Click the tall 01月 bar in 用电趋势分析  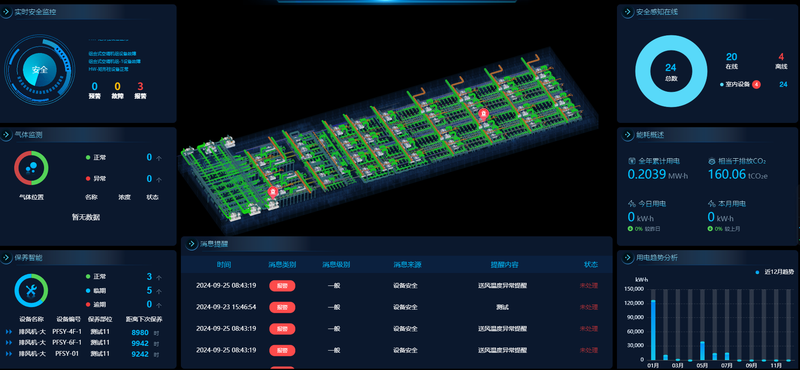(x=653, y=330)
